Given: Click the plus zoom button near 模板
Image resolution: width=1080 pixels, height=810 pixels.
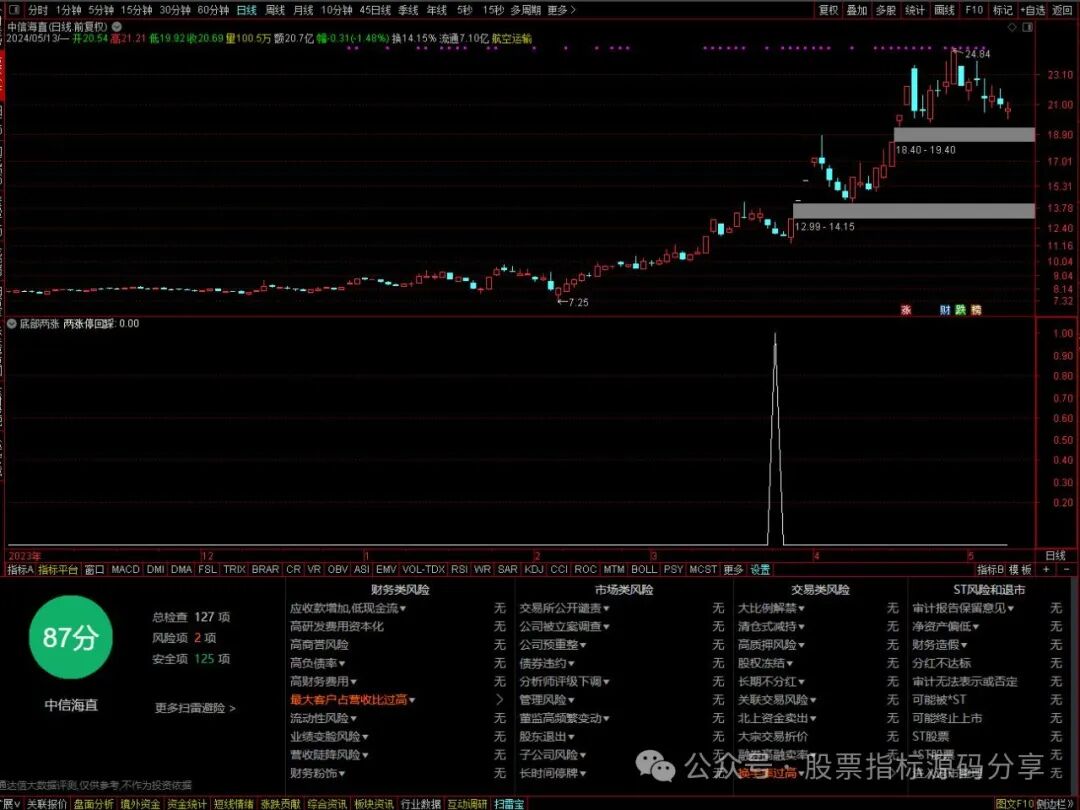Looking at the screenshot, I should click(1046, 570).
